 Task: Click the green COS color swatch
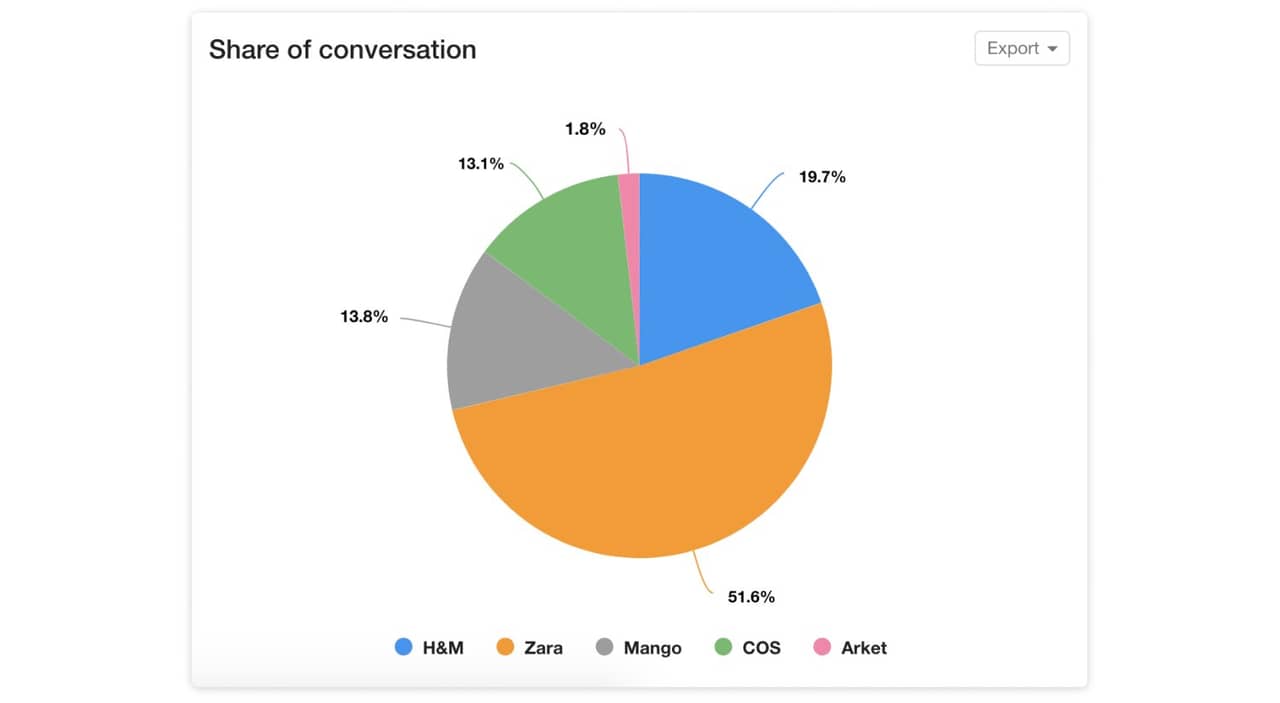tap(722, 647)
